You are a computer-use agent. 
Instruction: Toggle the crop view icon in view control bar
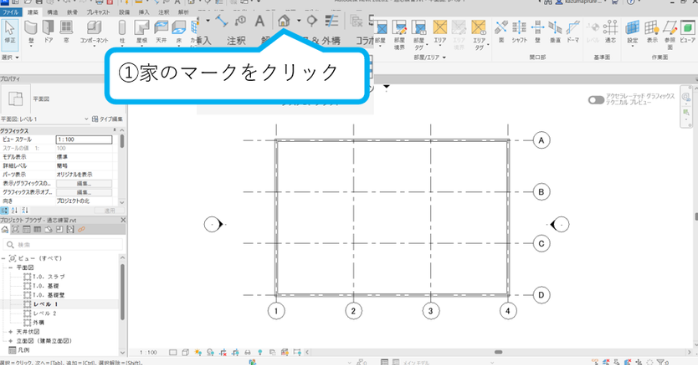pos(223,353)
